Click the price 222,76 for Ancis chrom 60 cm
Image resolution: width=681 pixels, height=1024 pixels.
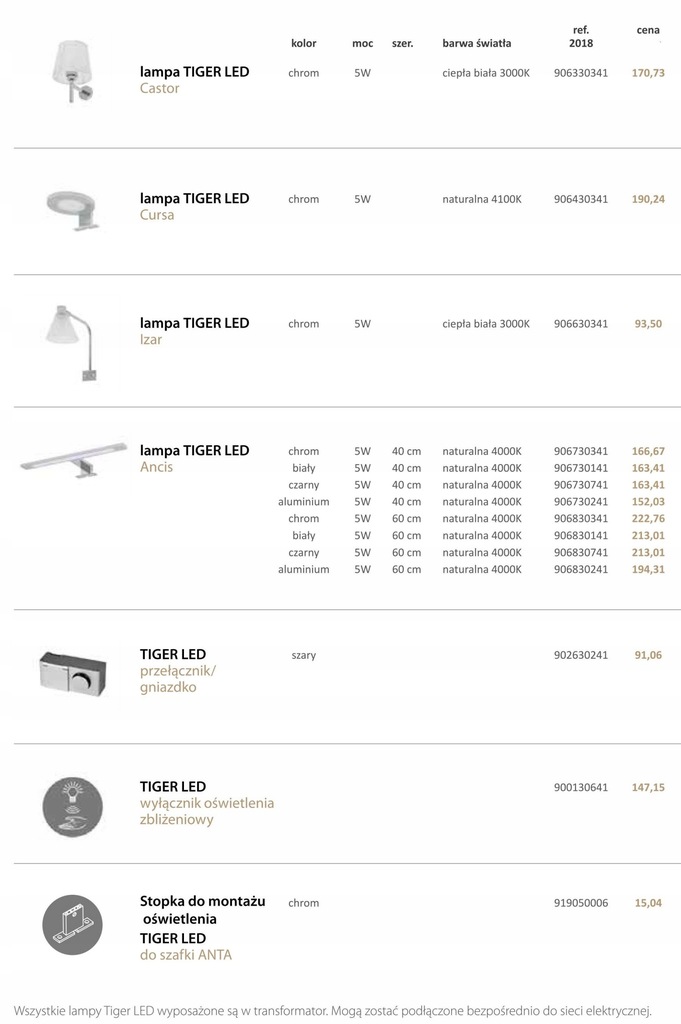(x=648, y=519)
